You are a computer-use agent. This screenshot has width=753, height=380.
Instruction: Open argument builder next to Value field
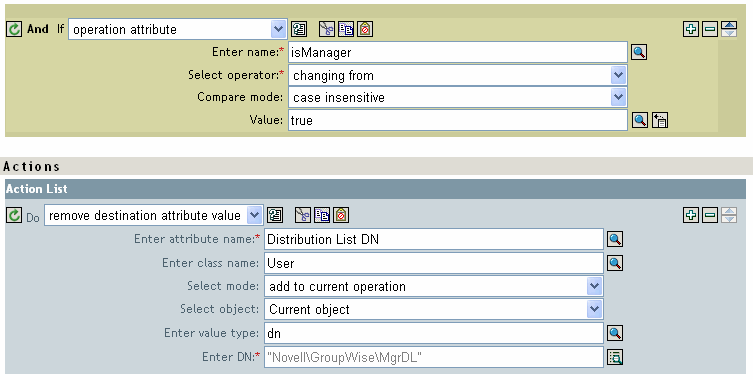click(x=660, y=120)
